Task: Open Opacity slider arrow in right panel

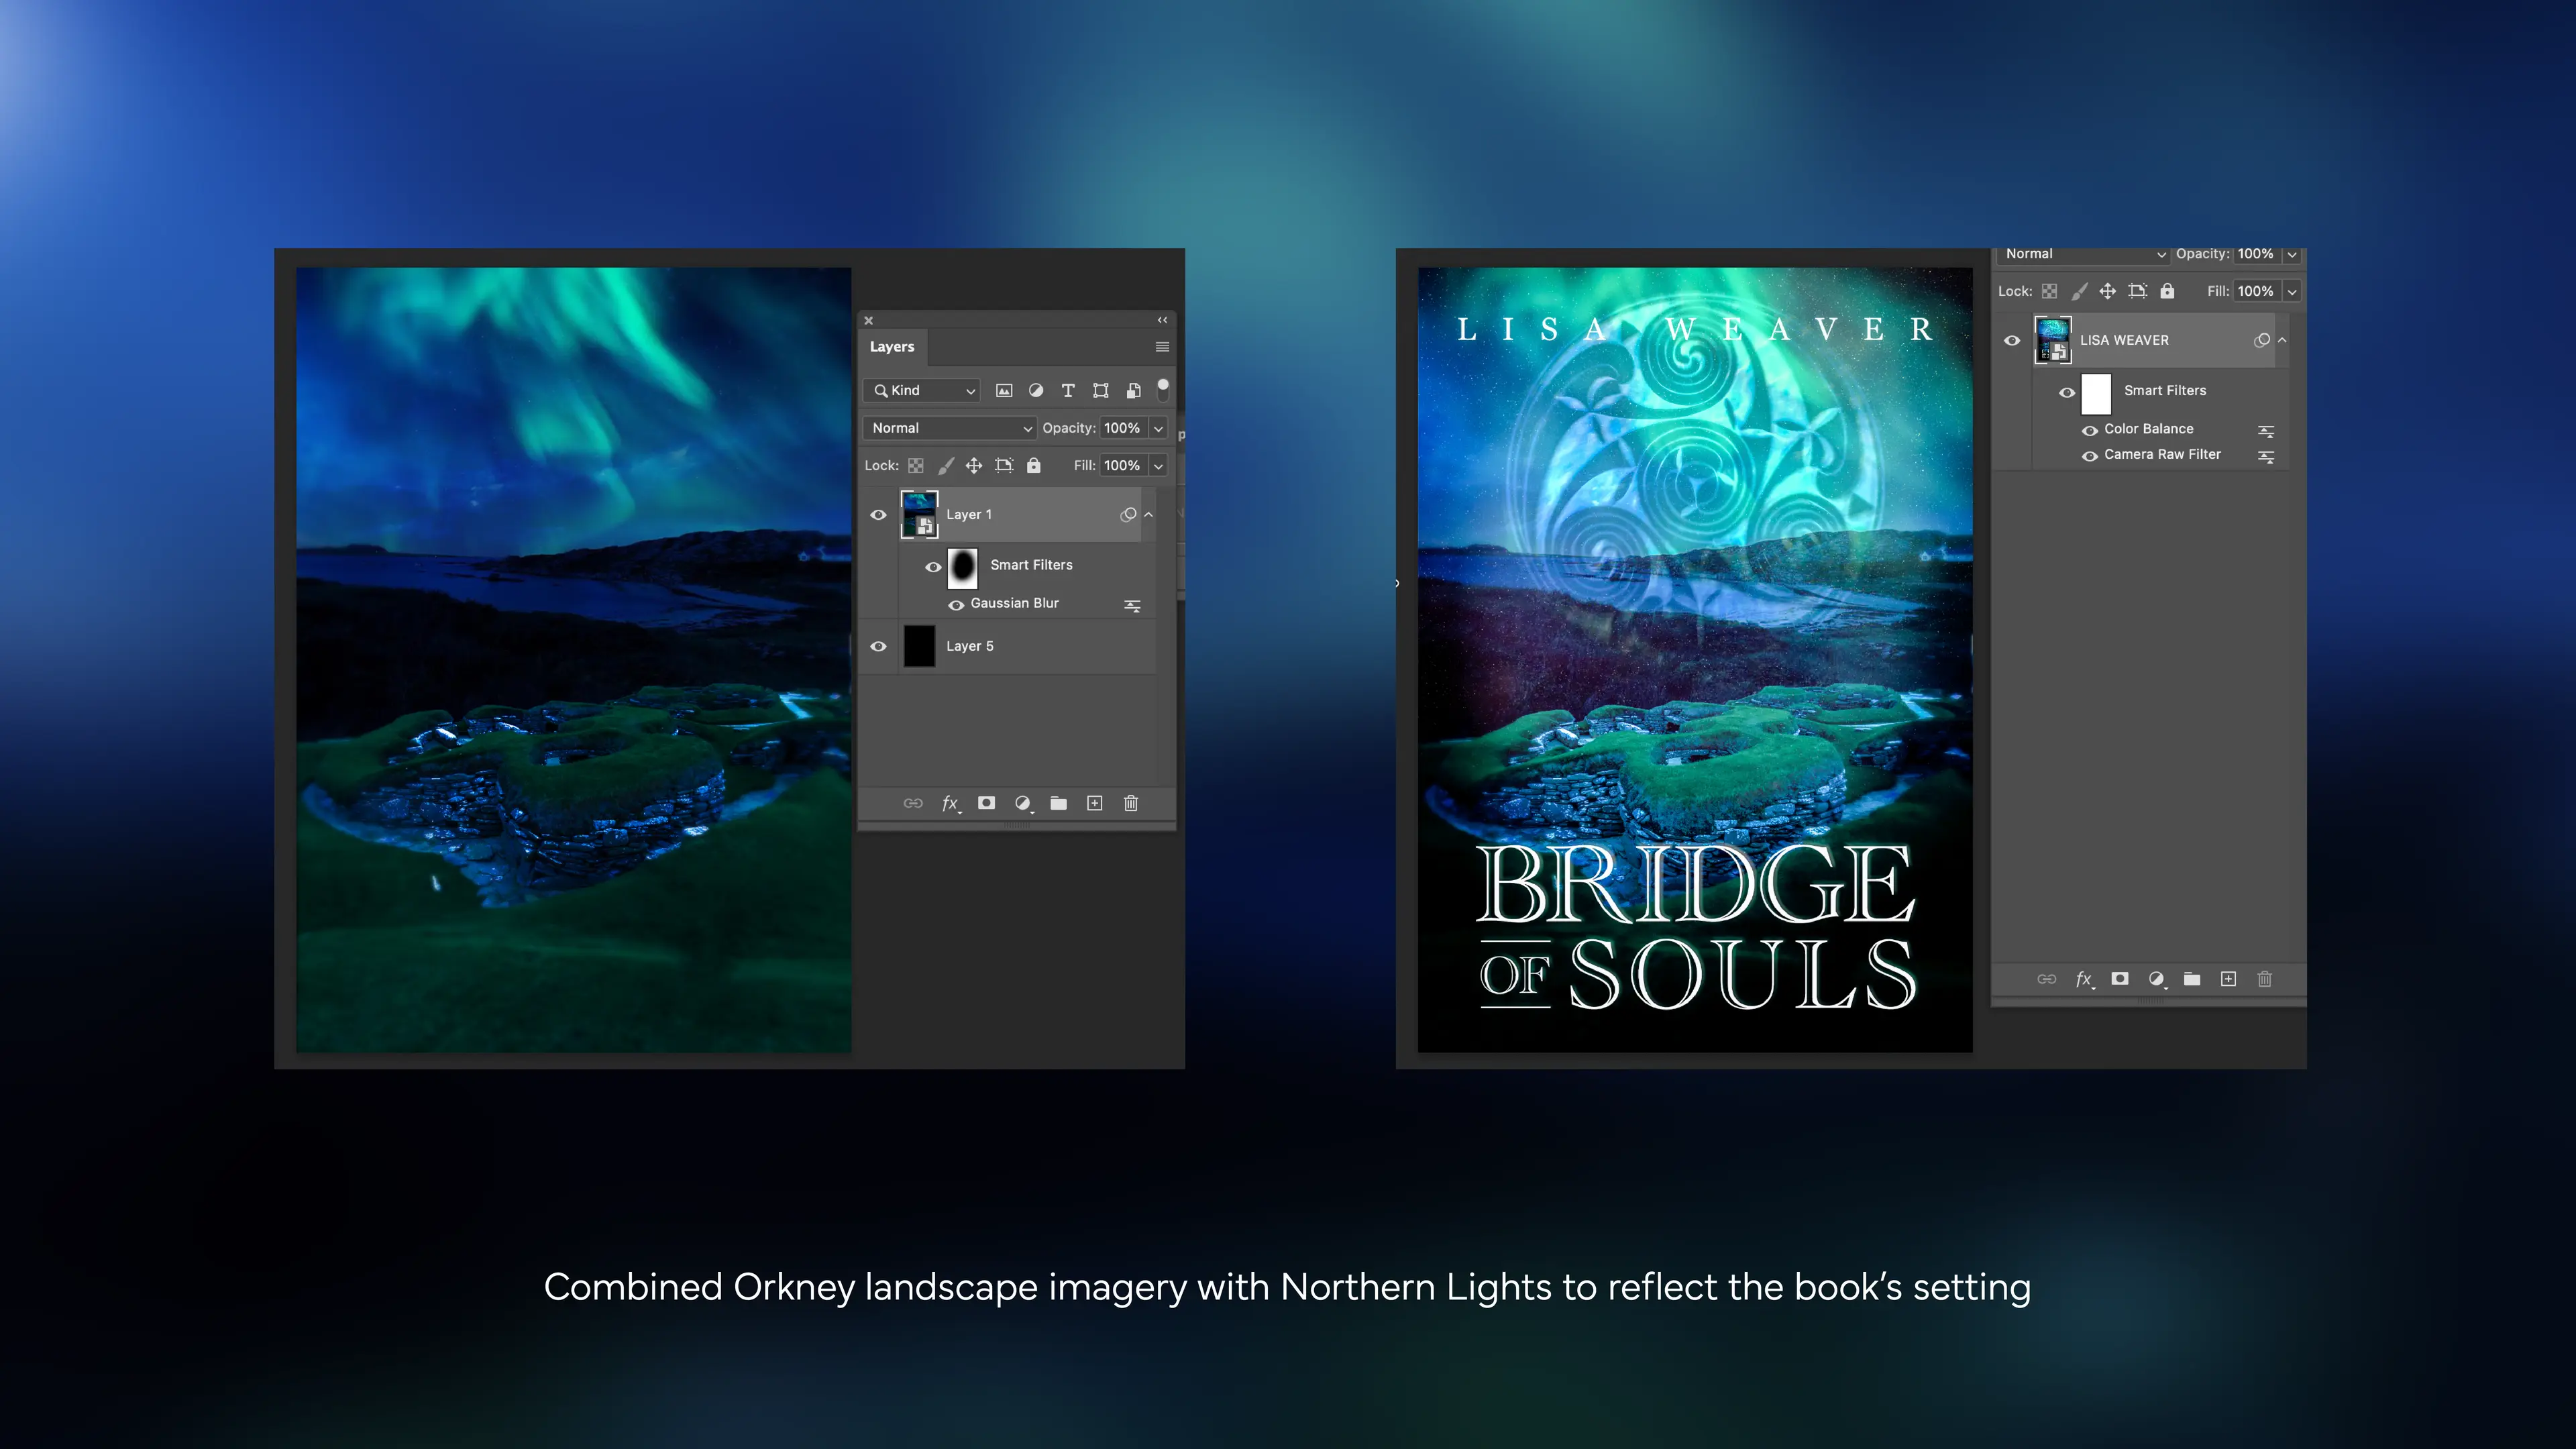Action: coord(2292,255)
